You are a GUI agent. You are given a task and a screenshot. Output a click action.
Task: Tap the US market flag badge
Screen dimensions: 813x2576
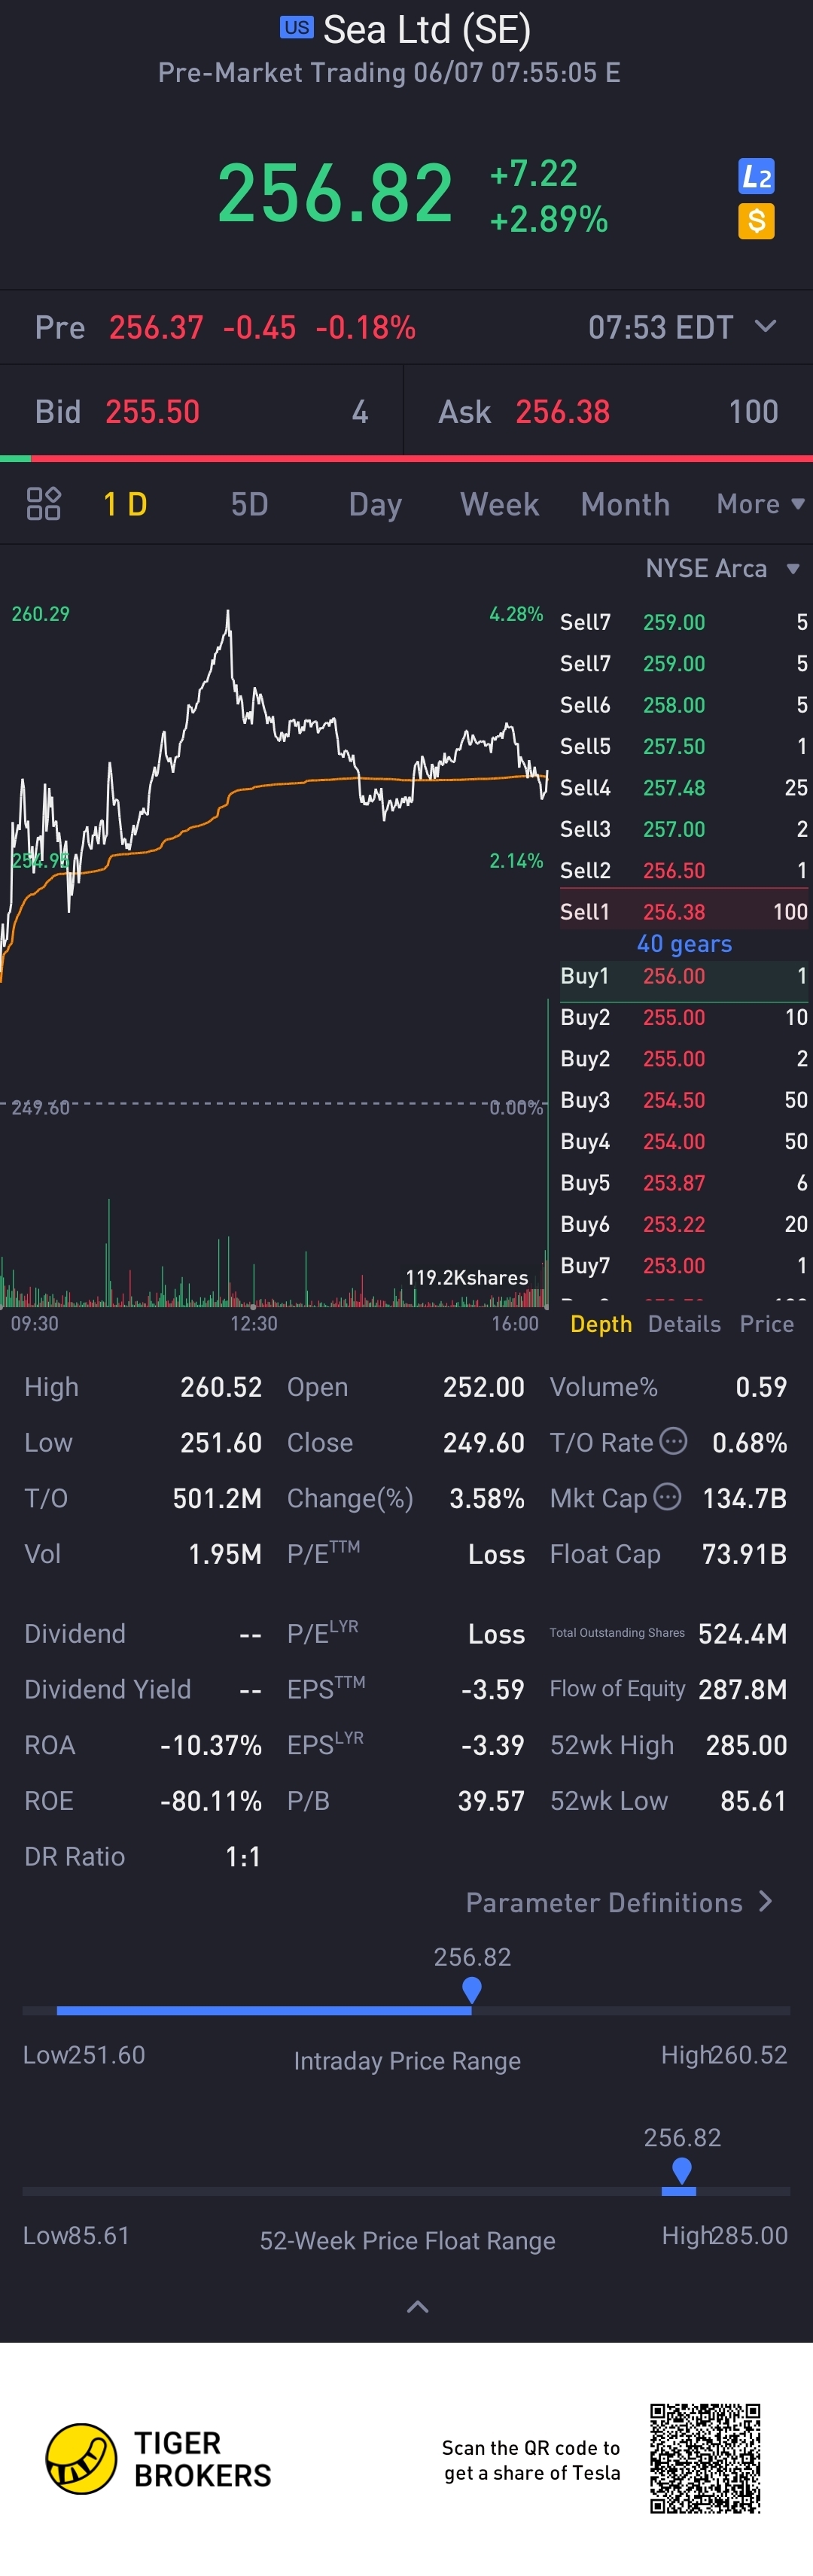(x=296, y=28)
